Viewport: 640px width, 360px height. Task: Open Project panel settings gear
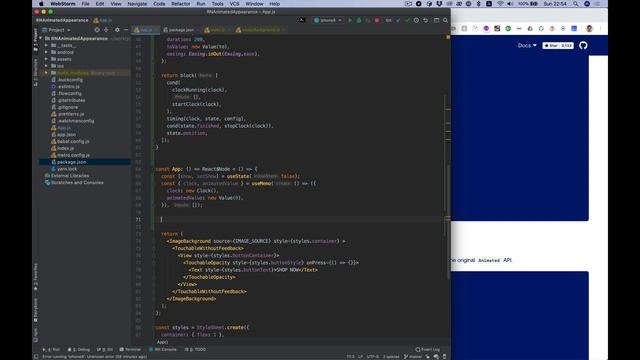117,30
